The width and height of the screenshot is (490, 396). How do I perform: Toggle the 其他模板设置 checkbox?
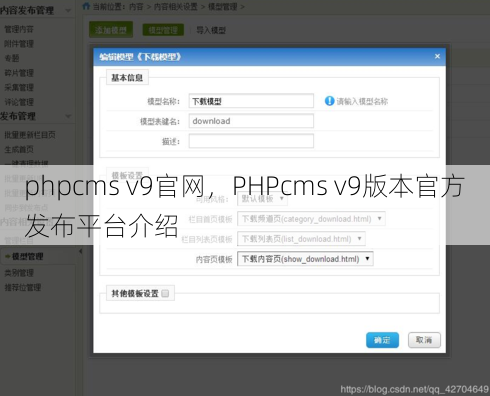pos(165,293)
